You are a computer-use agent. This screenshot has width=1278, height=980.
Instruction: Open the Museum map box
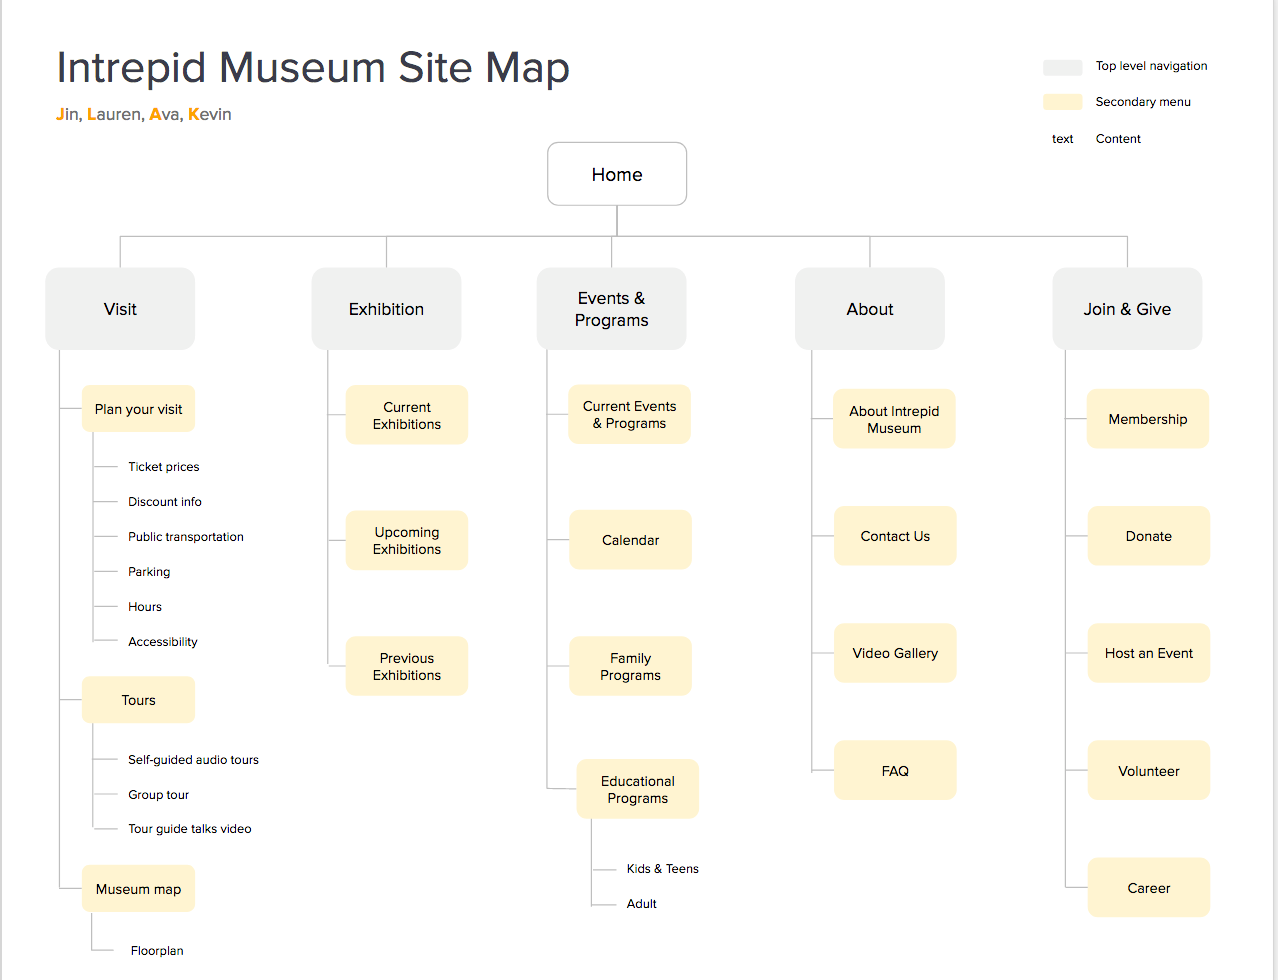(x=138, y=889)
